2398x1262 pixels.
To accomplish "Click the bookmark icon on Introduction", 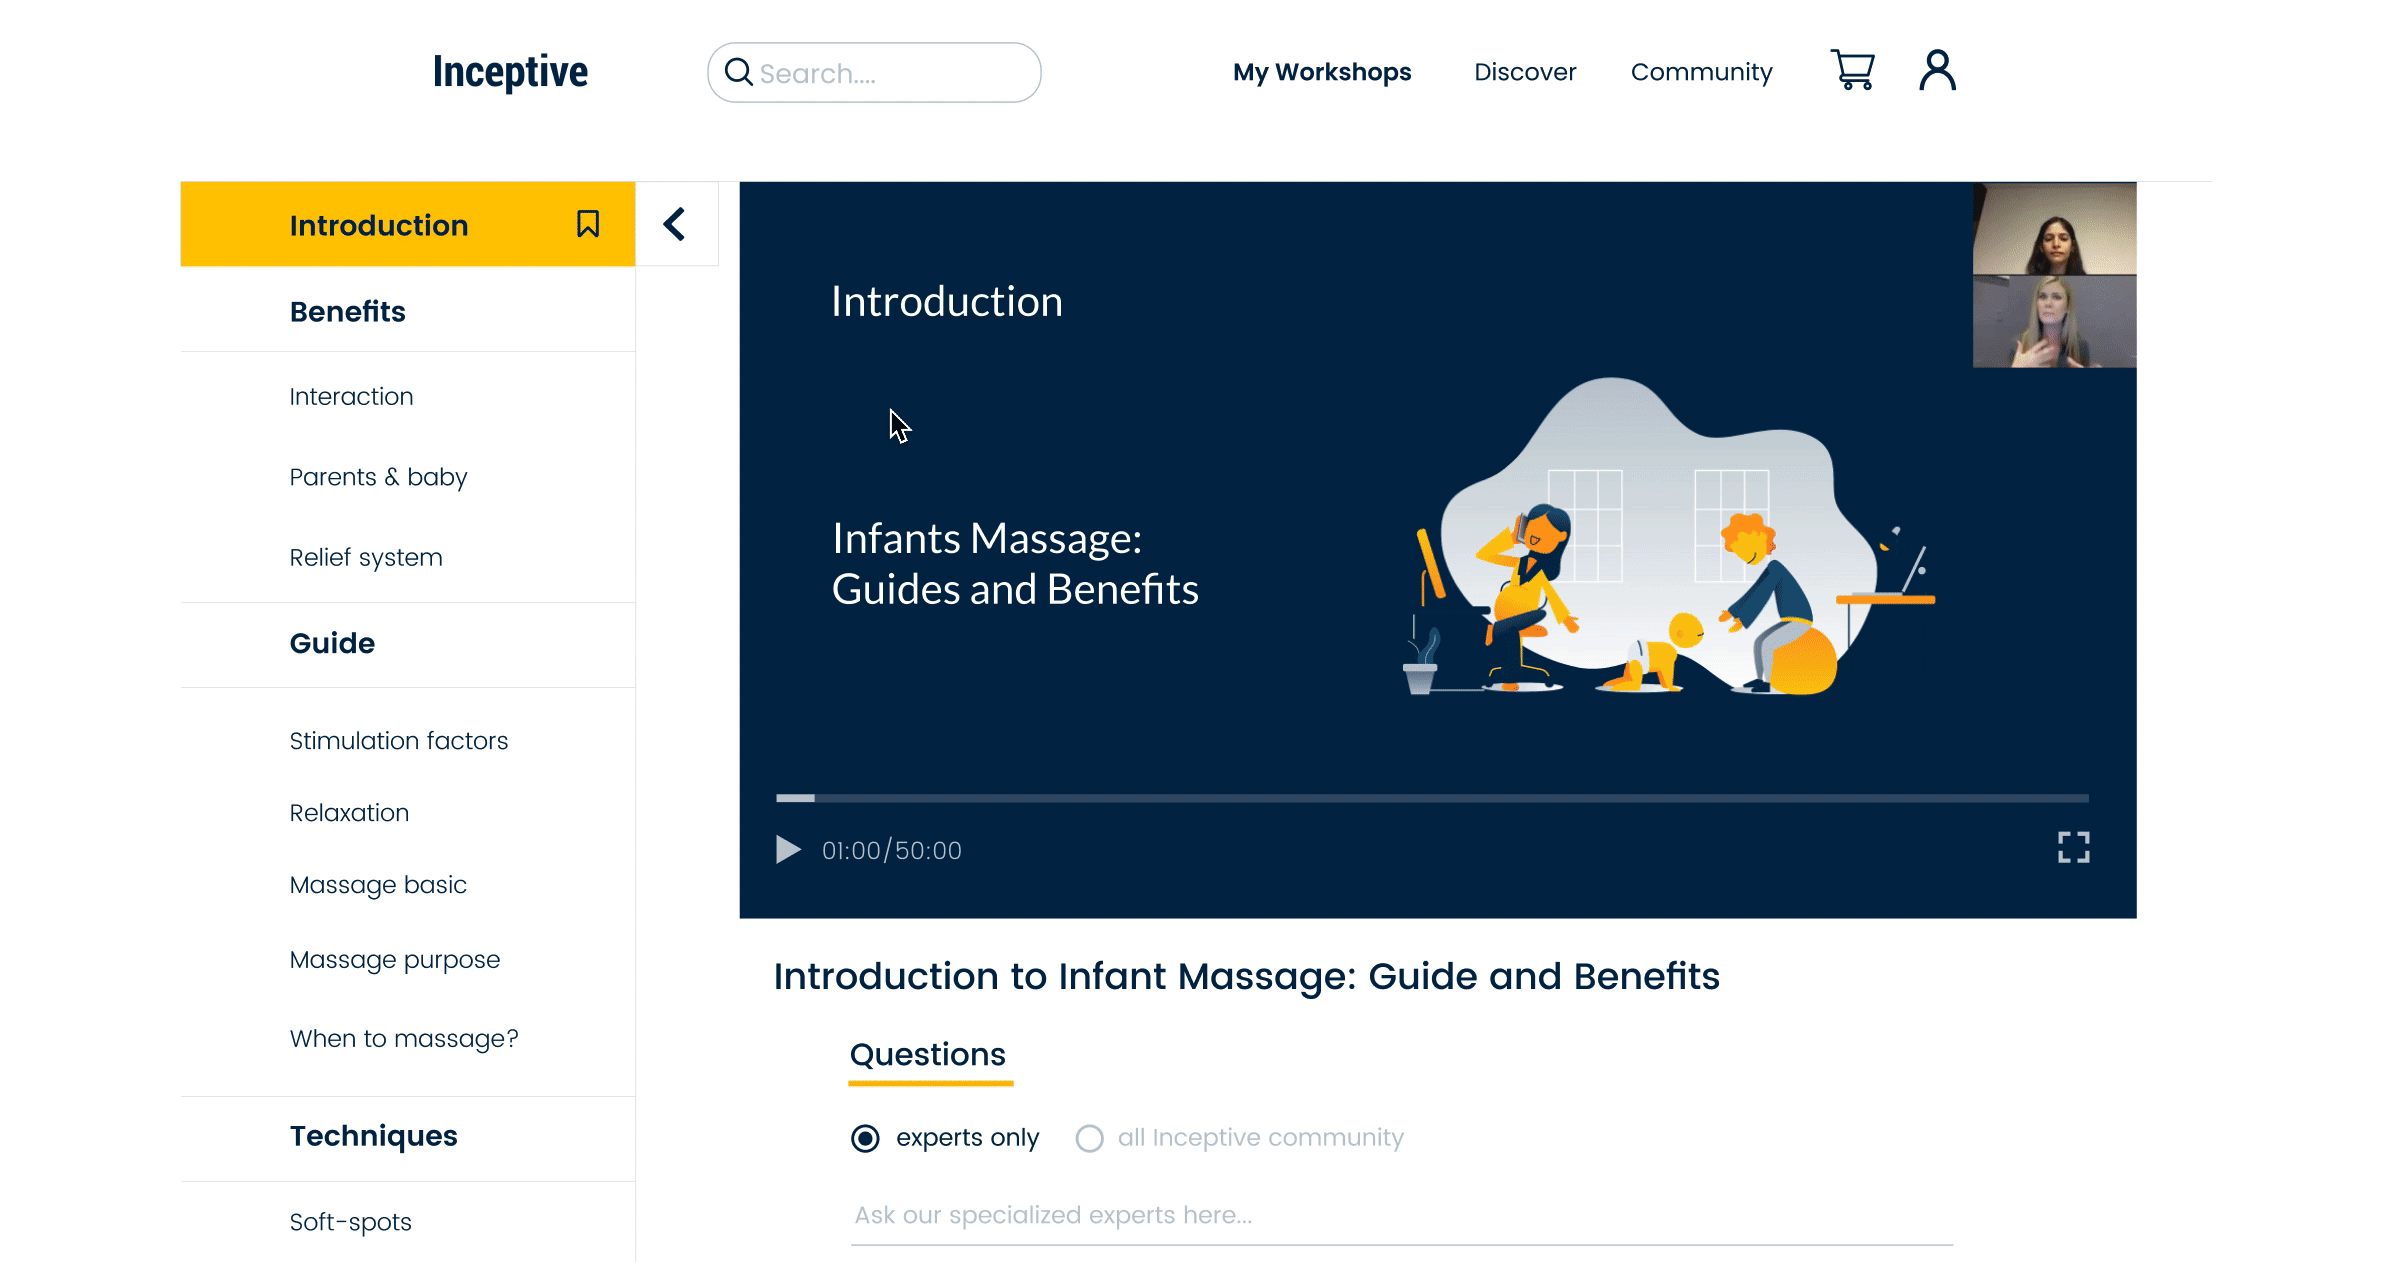I will pyautogui.click(x=588, y=224).
